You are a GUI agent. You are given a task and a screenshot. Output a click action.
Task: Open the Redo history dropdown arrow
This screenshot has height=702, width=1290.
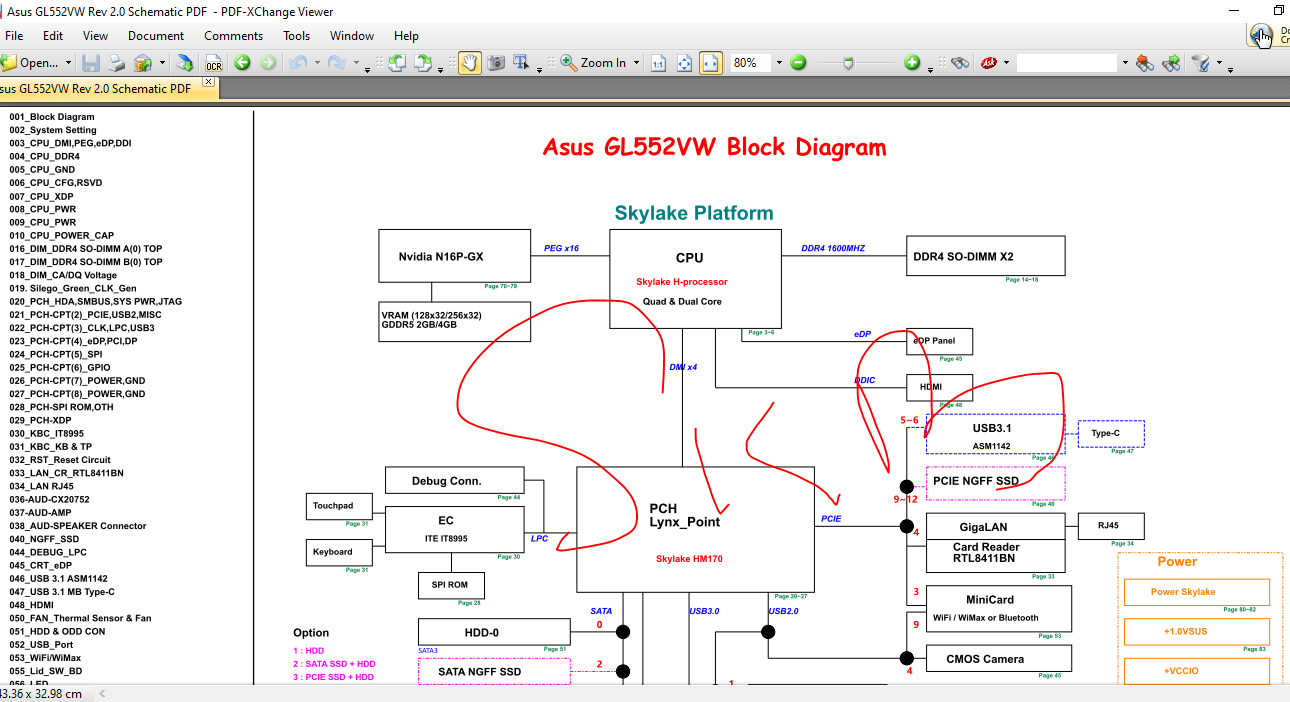356,63
